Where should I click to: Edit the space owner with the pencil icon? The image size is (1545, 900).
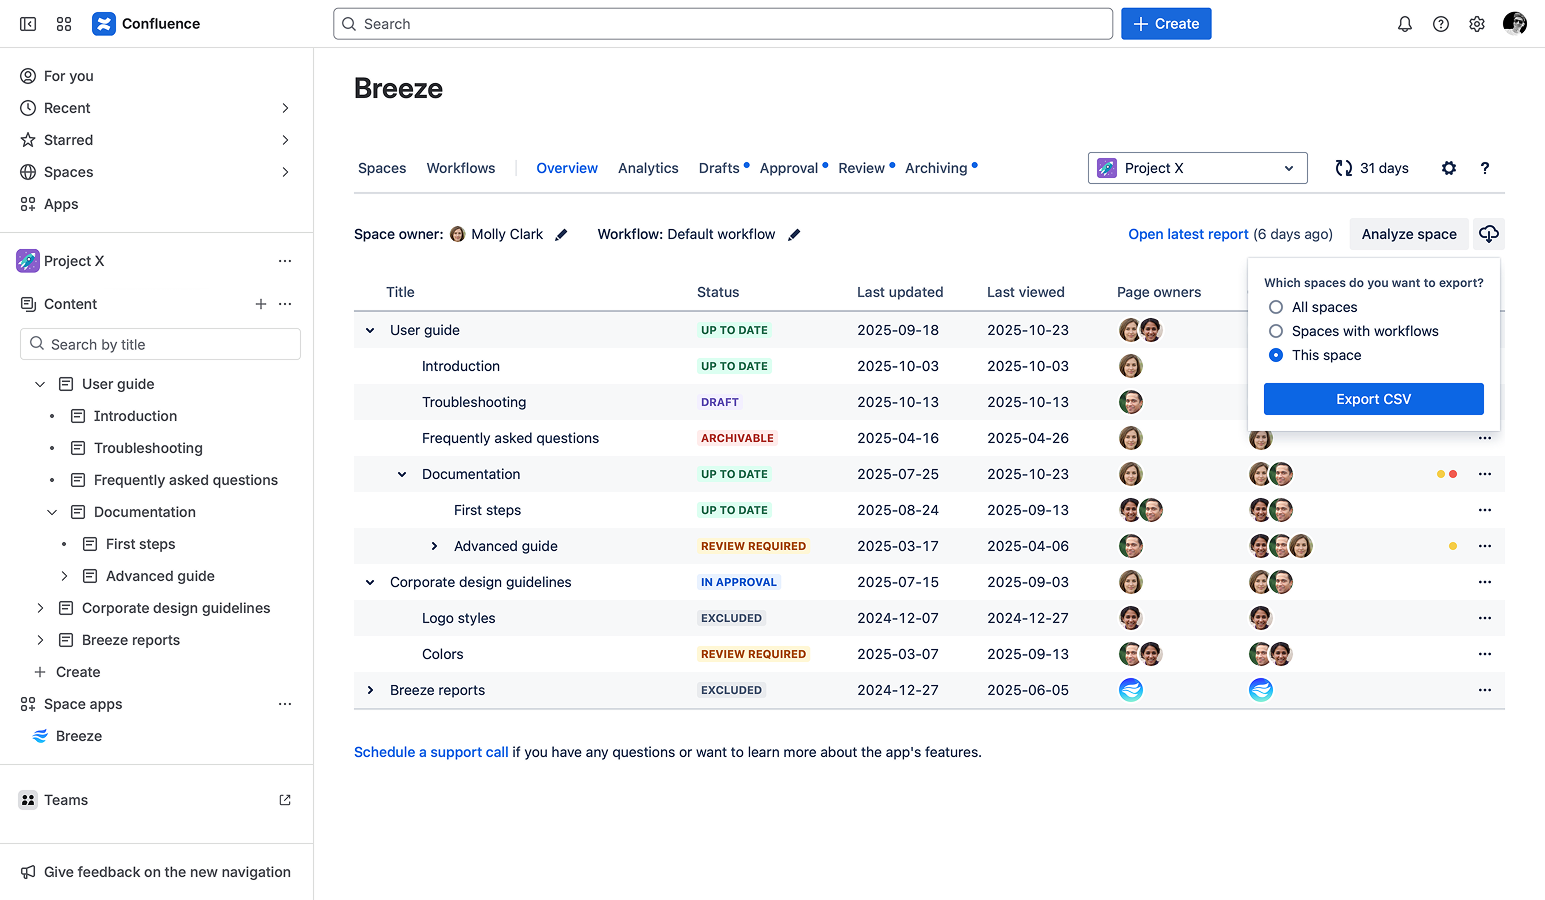tap(561, 233)
